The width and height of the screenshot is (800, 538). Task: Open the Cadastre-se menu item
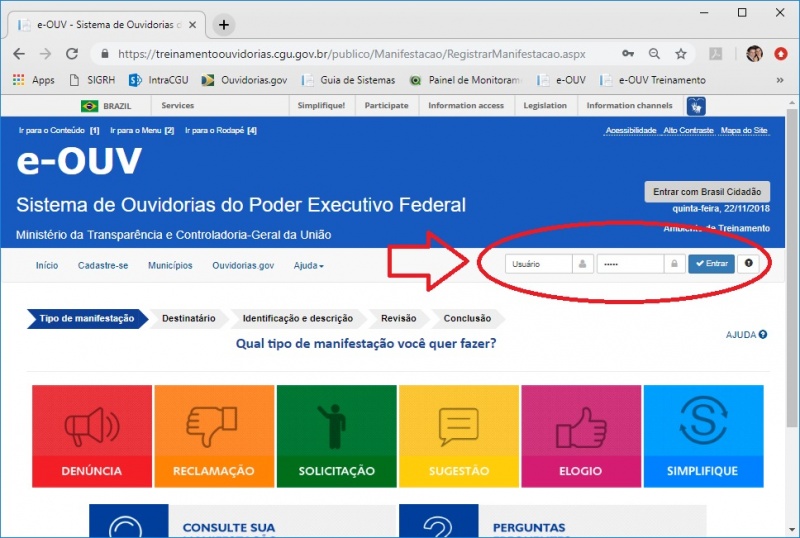coord(103,266)
